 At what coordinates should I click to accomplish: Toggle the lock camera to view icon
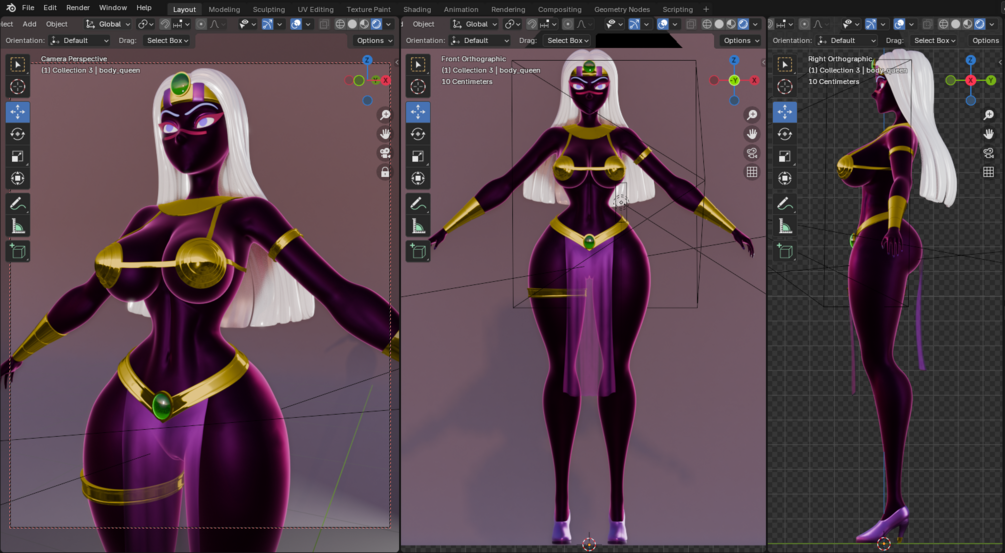[385, 172]
